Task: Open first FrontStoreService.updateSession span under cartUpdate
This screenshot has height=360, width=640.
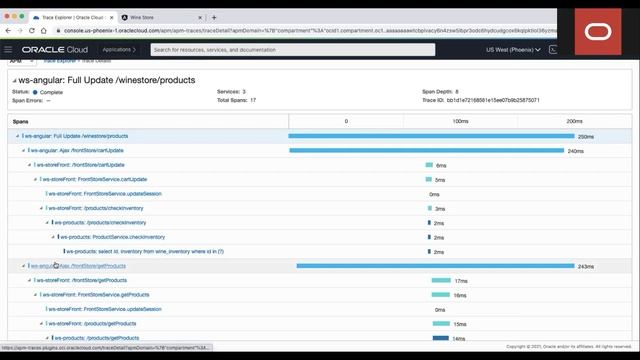Action: (x=105, y=194)
